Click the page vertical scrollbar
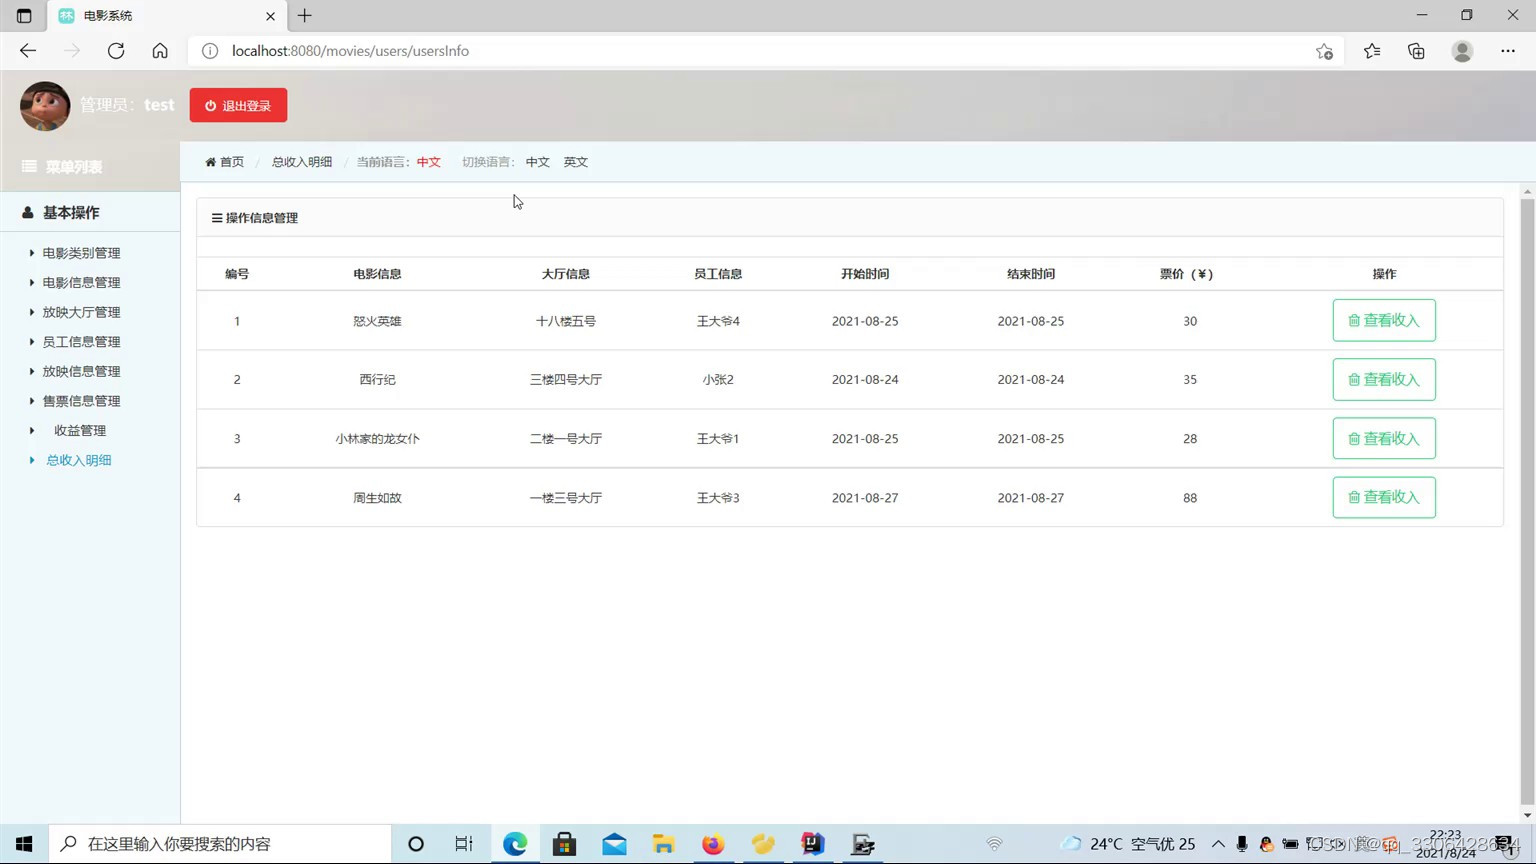 point(1527,502)
